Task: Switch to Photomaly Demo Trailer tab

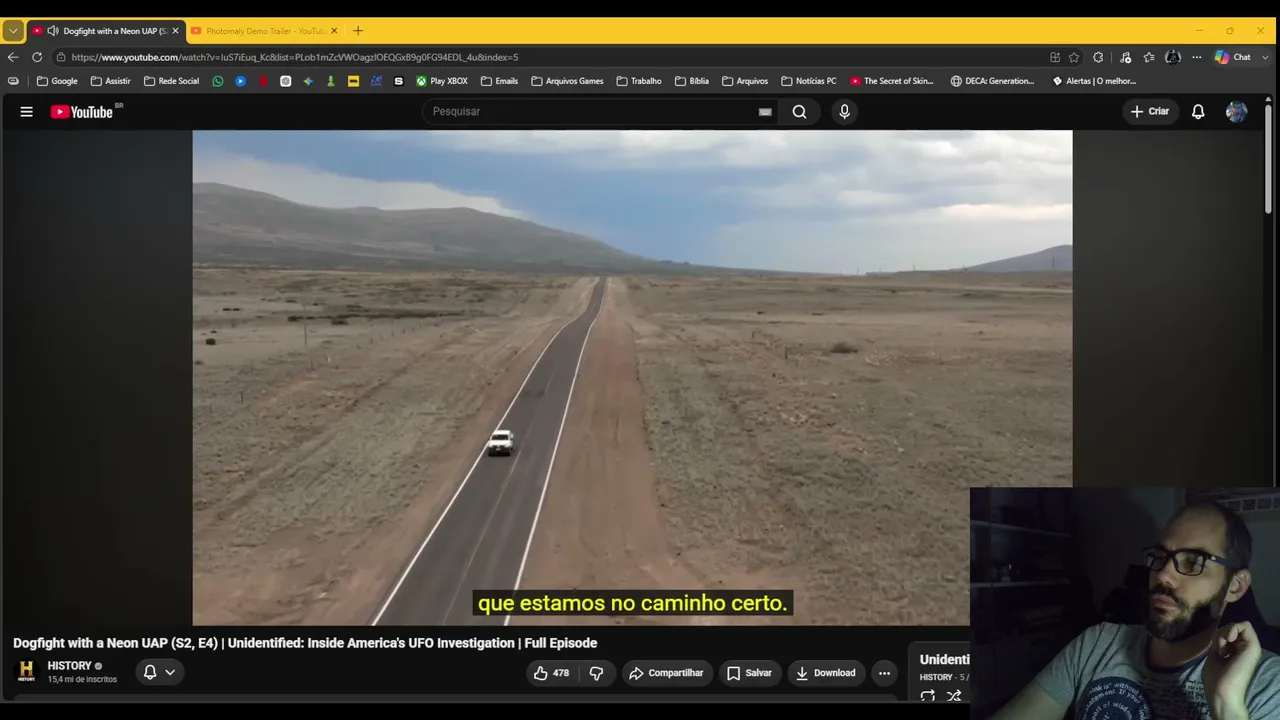Action: tap(265, 31)
